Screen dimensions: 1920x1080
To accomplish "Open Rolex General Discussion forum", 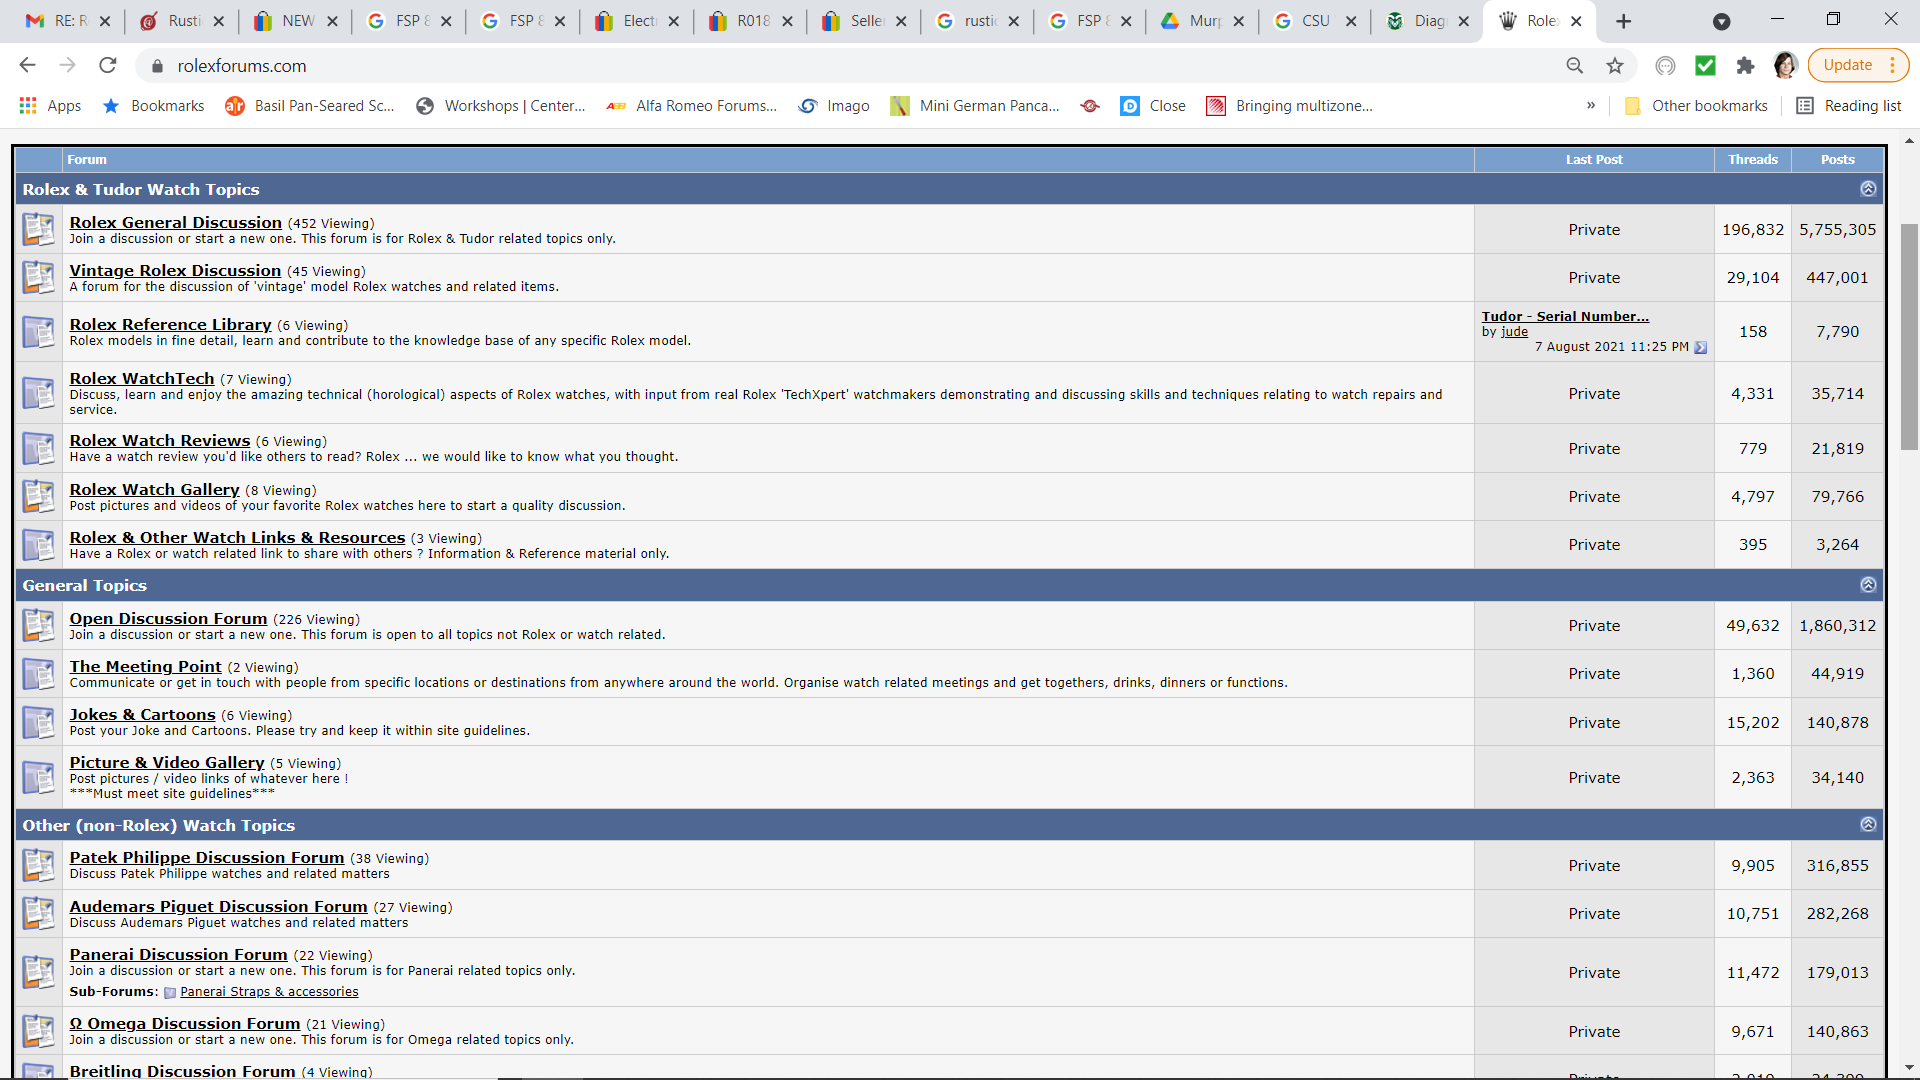I will (x=175, y=222).
